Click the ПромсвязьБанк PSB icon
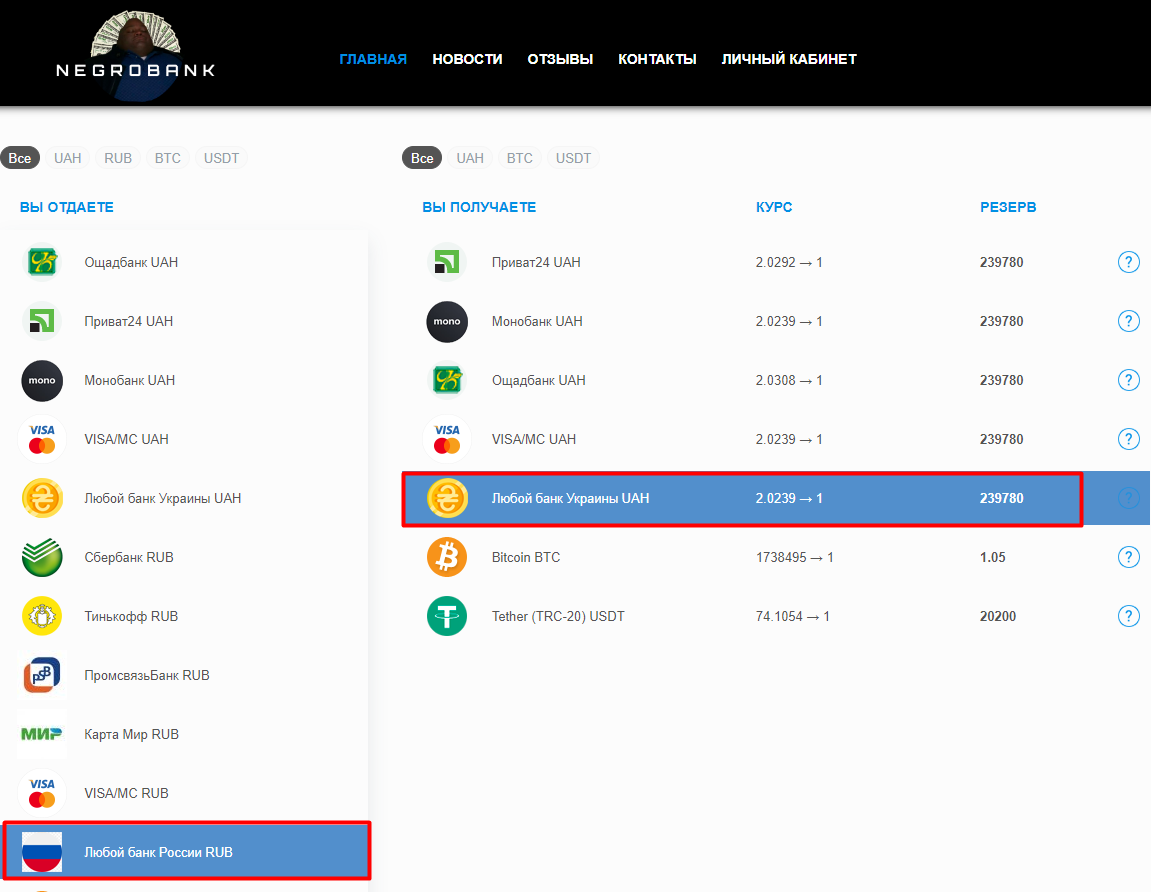This screenshot has width=1151, height=892. point(42,675)
